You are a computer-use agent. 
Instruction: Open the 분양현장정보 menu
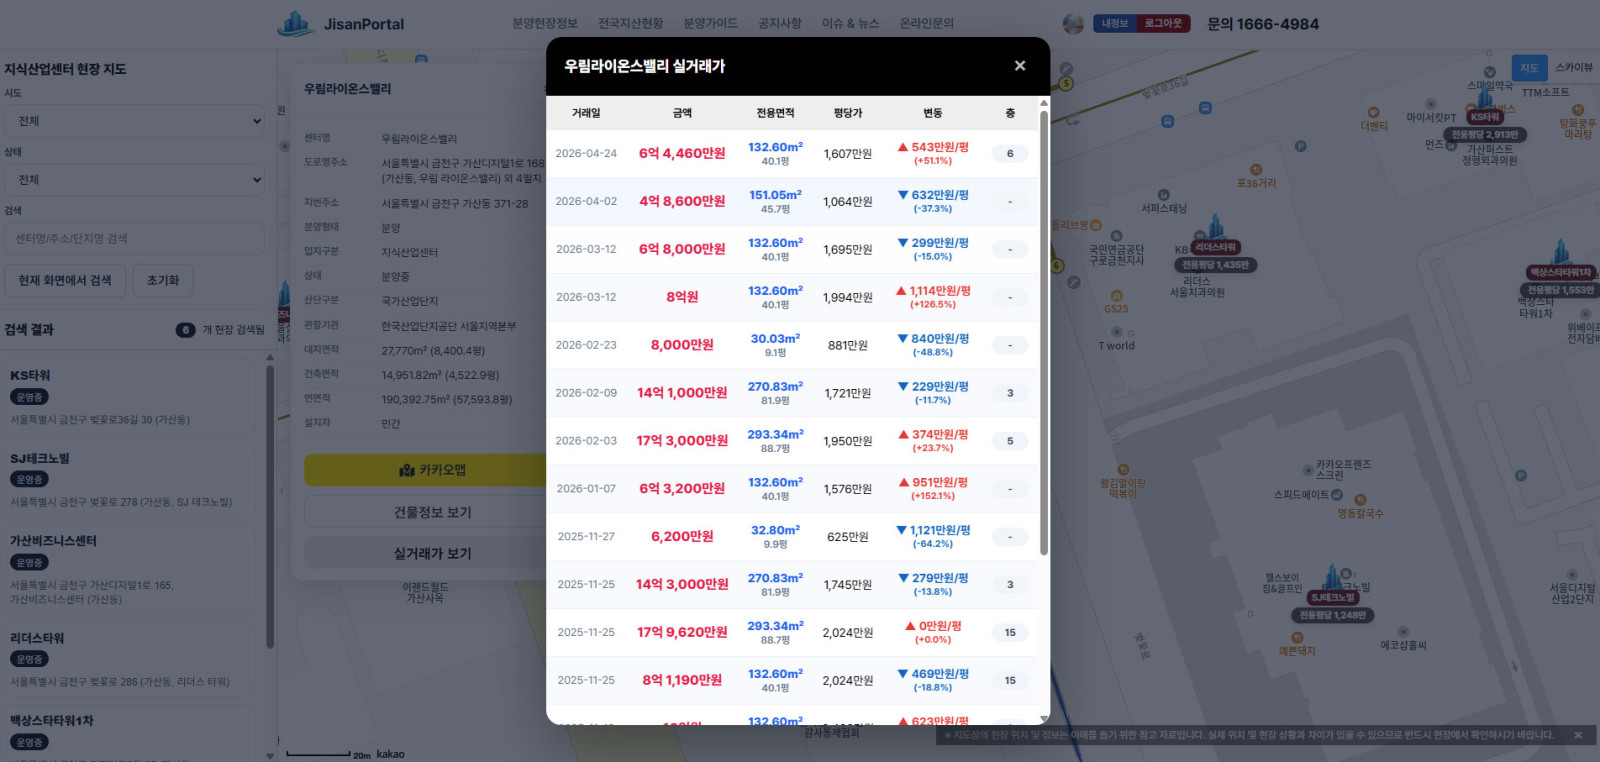[x=545, y=23]
